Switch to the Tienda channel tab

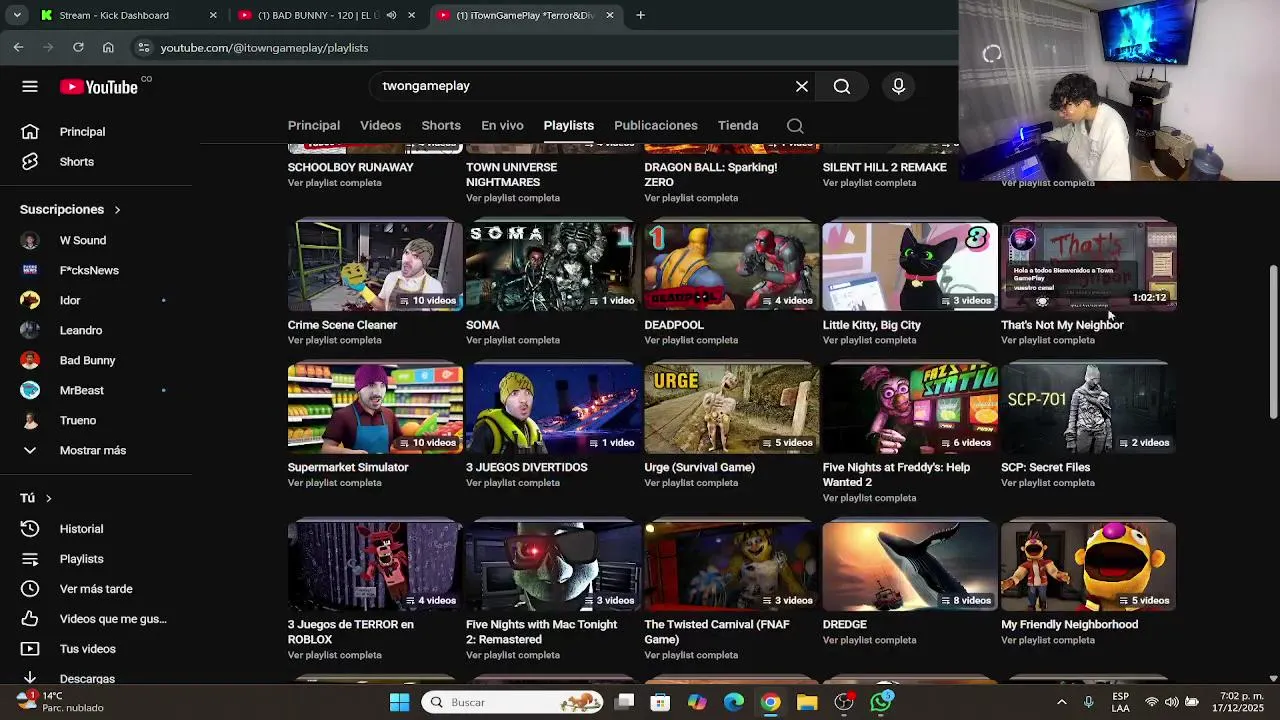[738, 126]
